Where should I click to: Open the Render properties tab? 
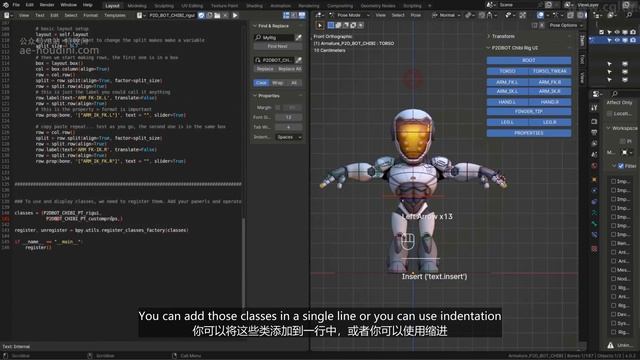(594, 122)
